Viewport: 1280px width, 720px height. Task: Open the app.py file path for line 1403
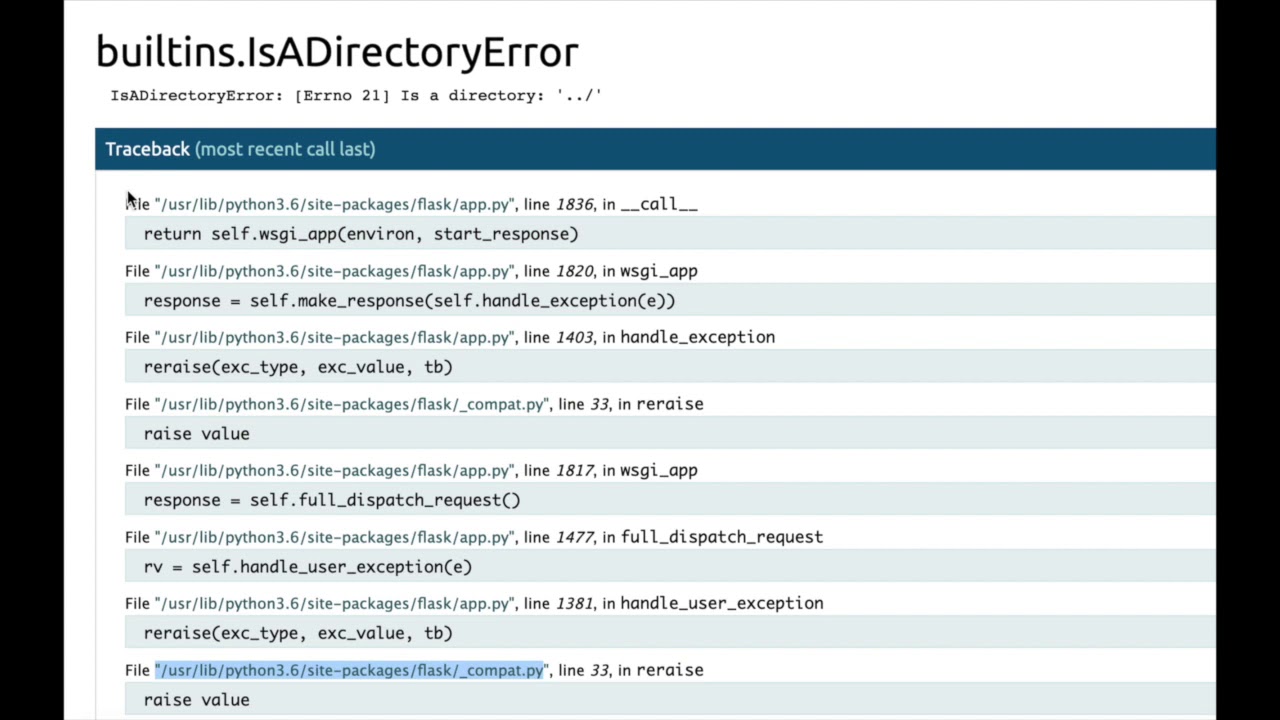pos(334,337)
